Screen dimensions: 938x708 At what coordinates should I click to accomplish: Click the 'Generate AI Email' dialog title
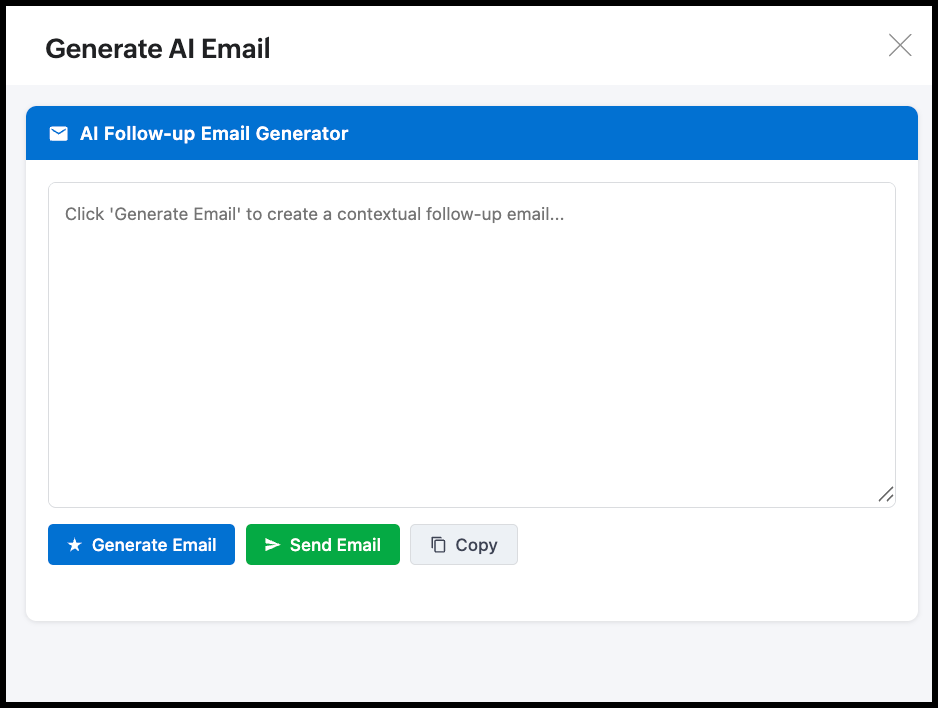(158, 48)
